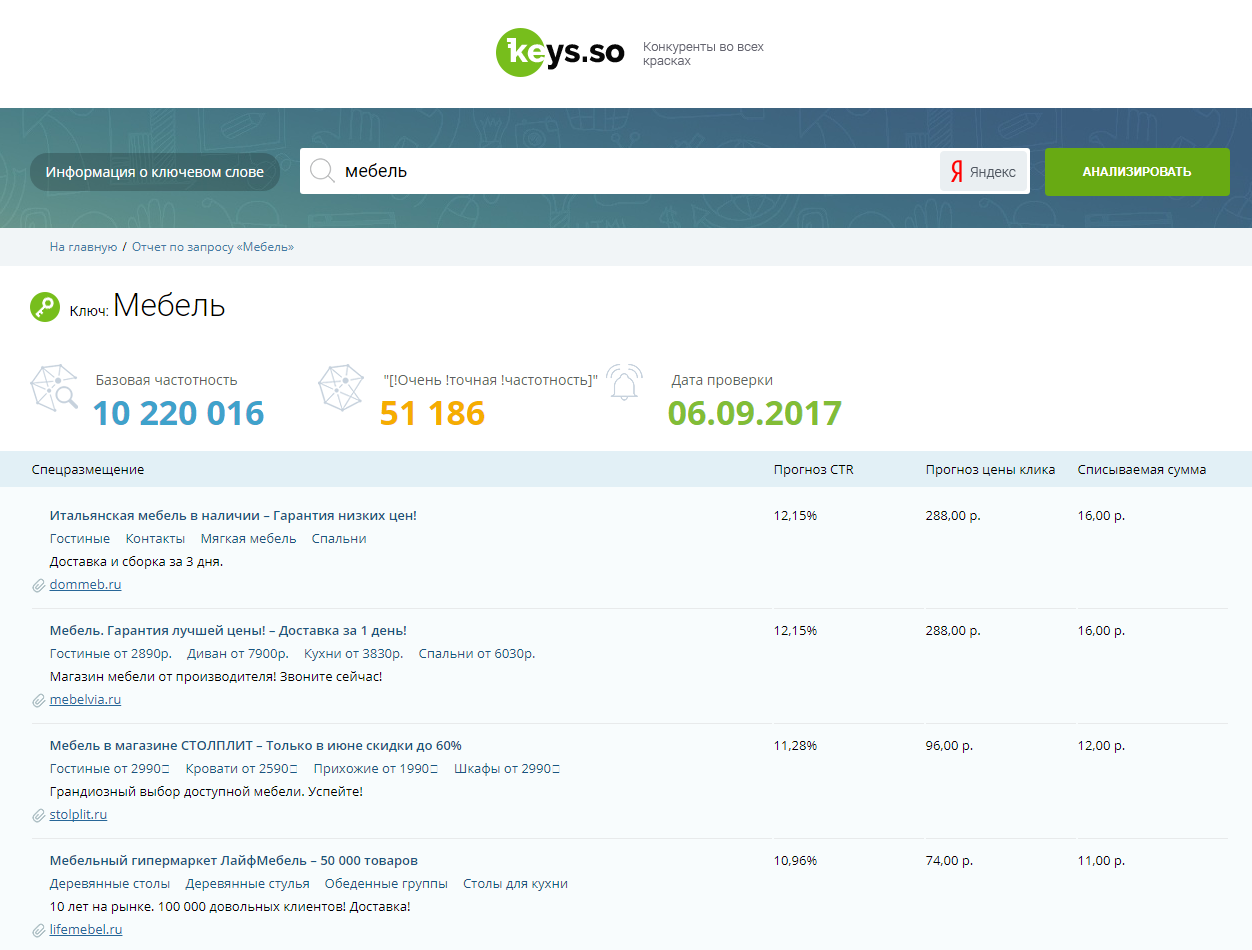The width and height of the screenshot is (1252, 950).
Task: Click the paperclip icon next to dommeb.ru
Action: click(x=39, y=585)
